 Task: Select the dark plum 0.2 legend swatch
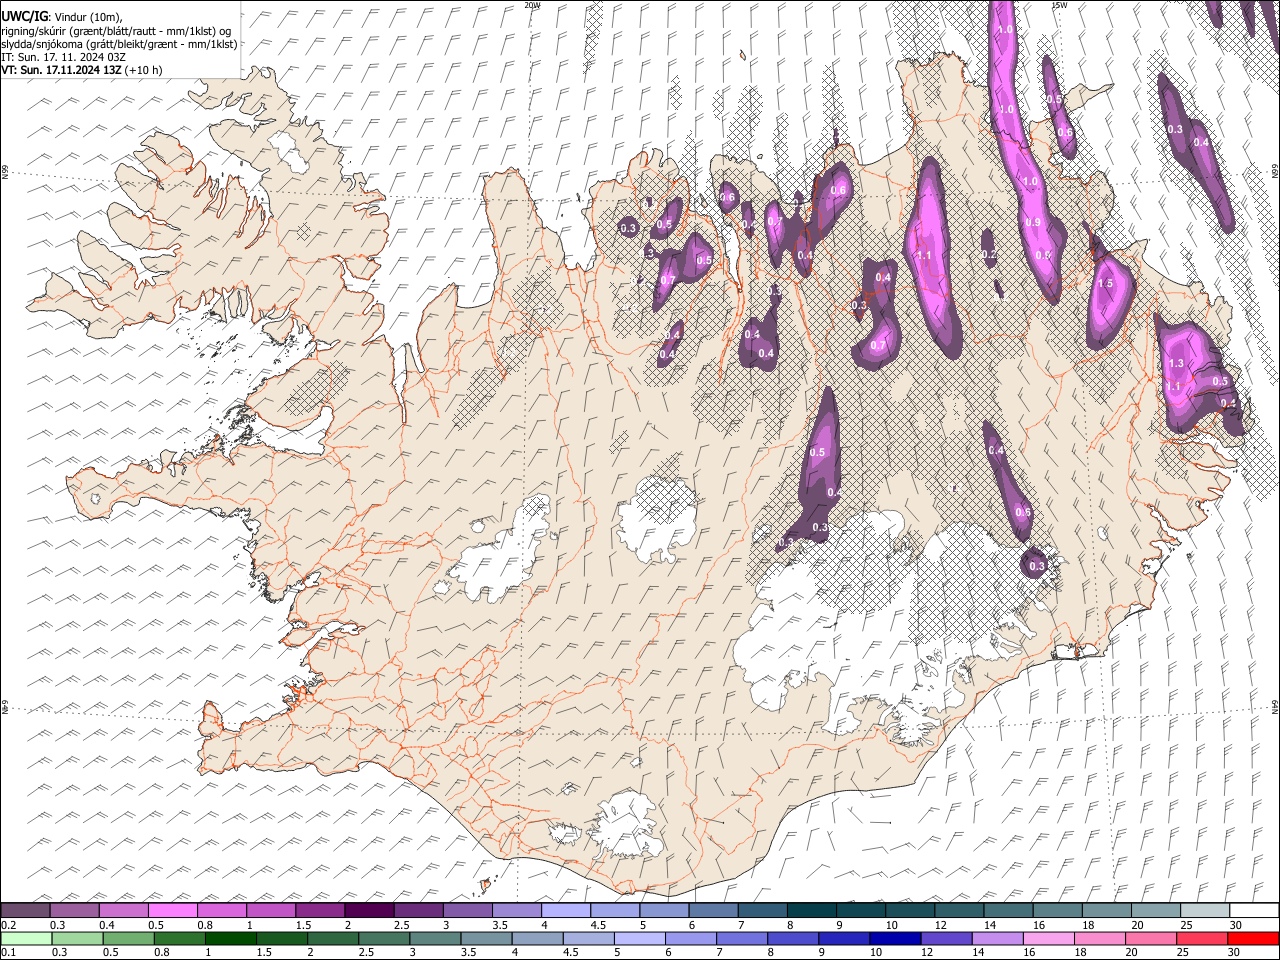(25, 910)
